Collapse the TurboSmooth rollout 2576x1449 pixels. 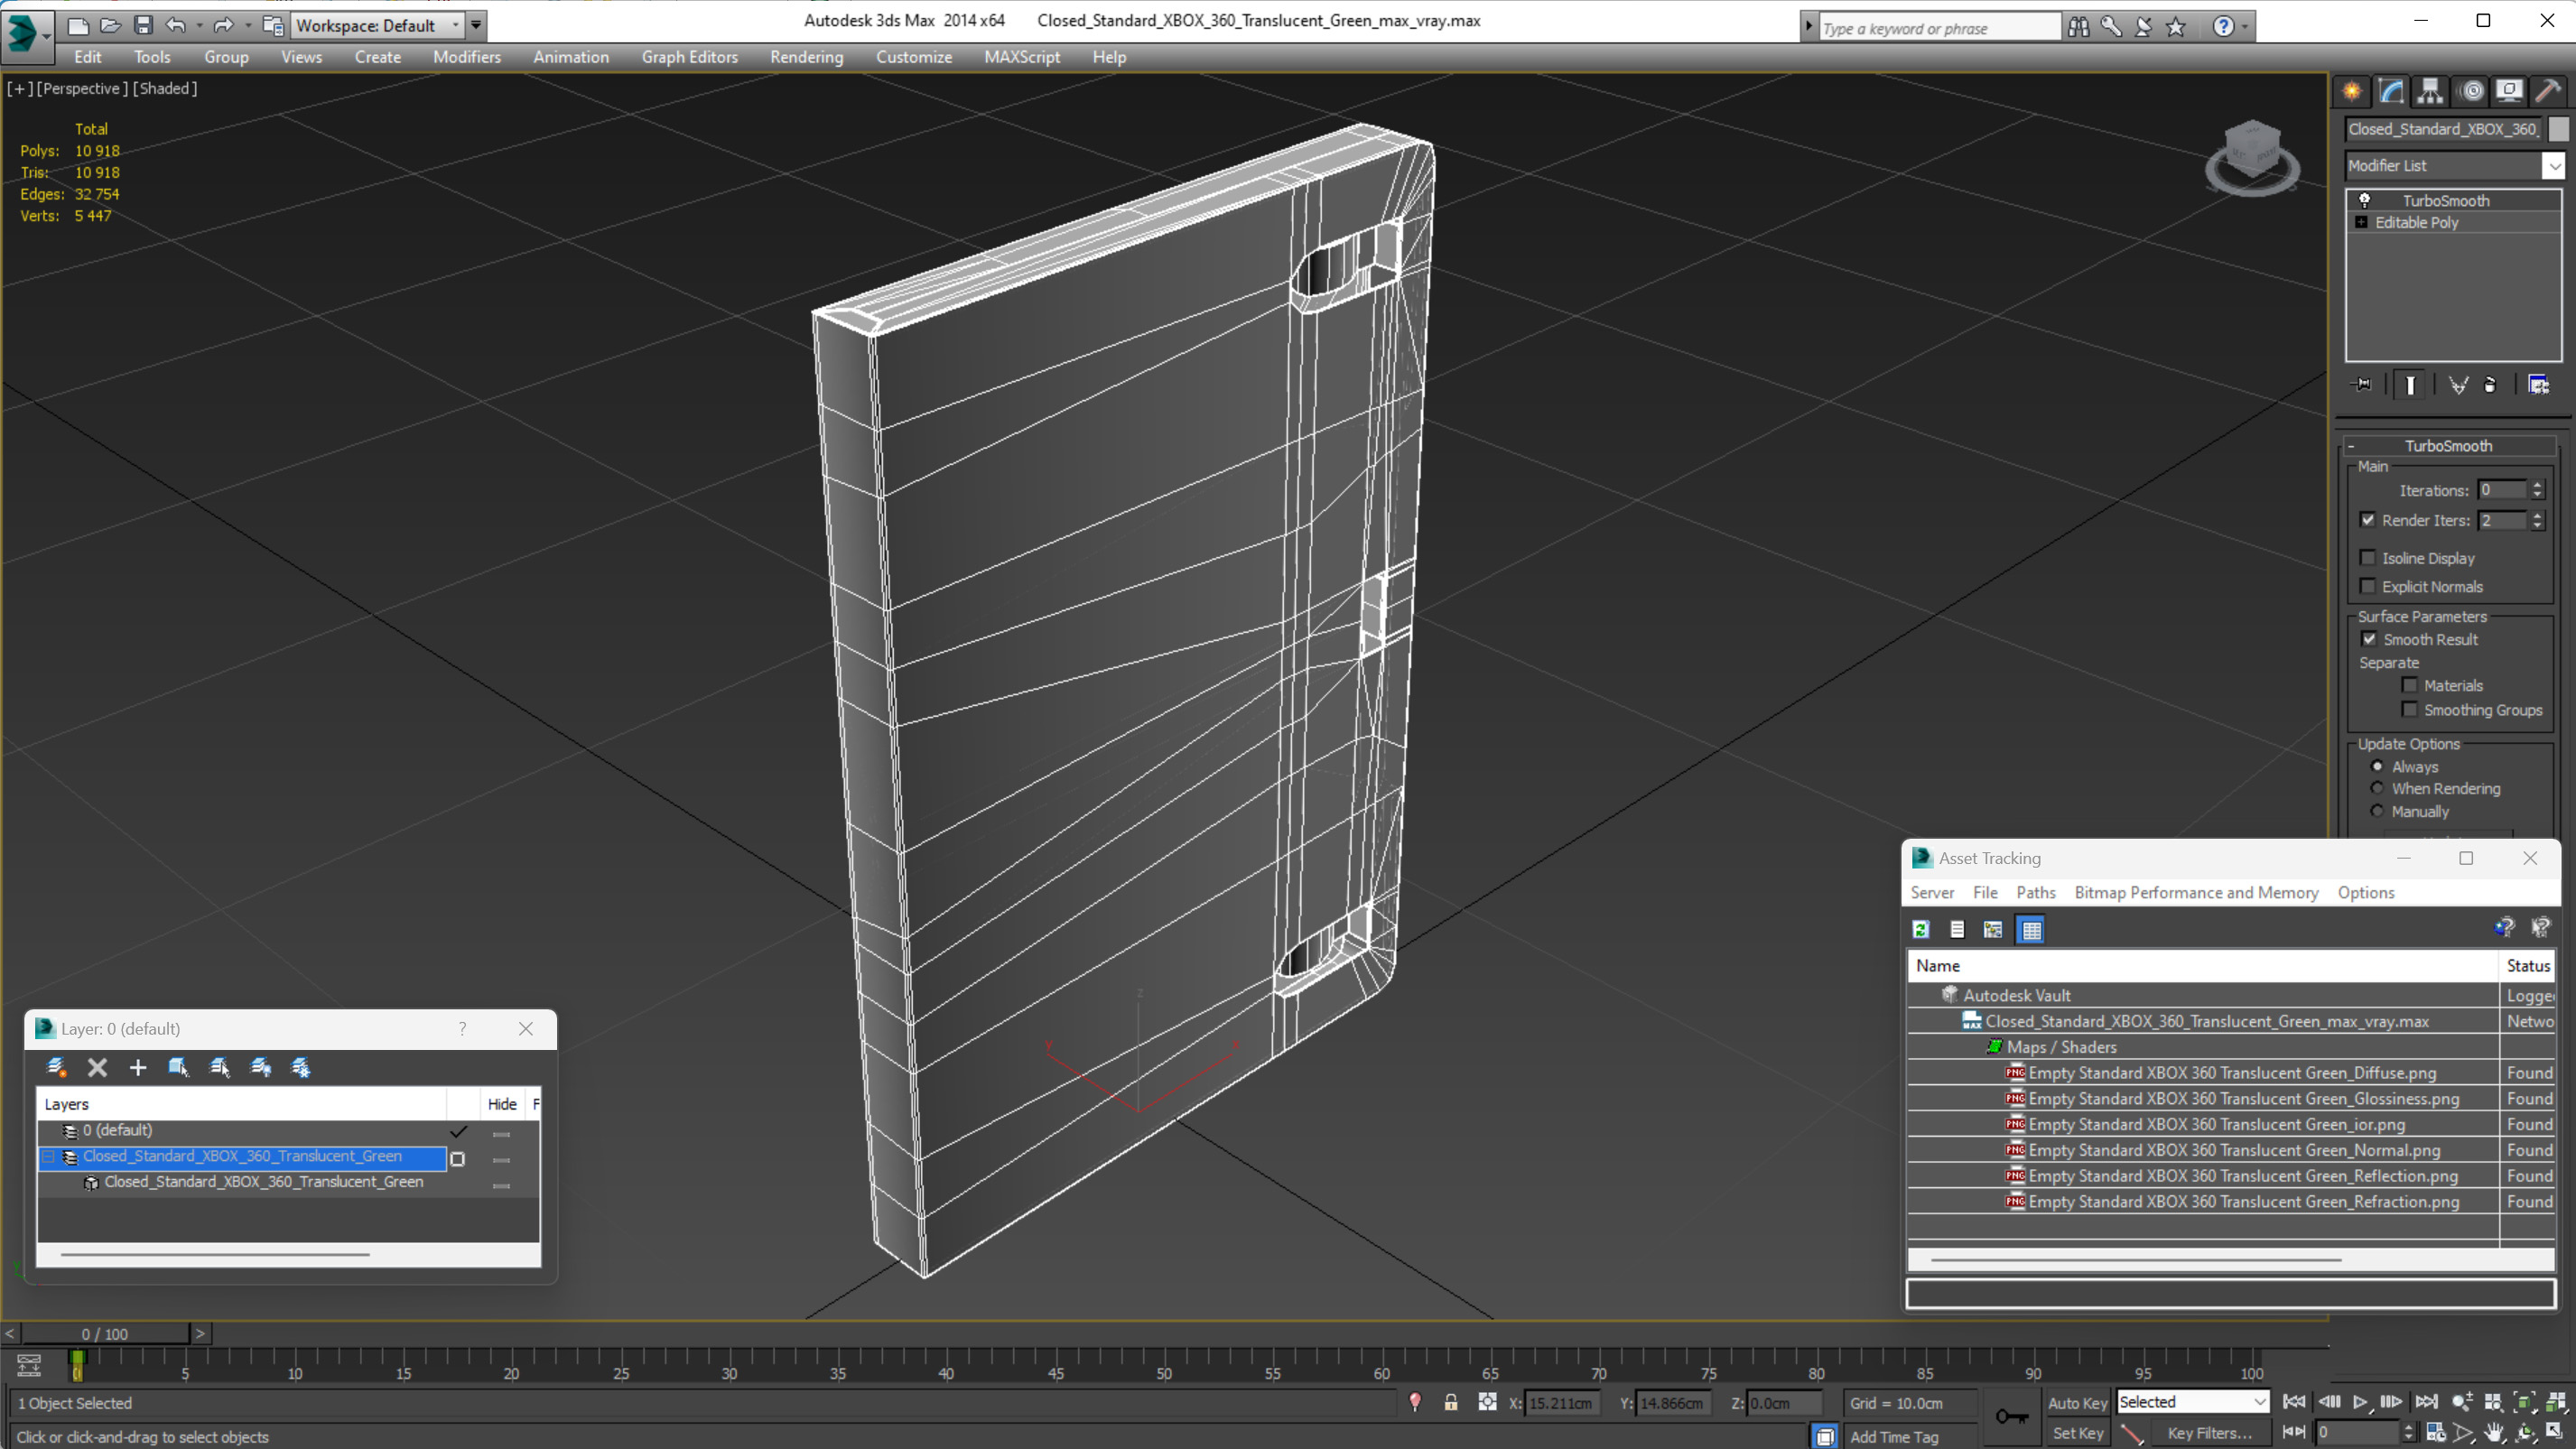(x=2350, y=446)
